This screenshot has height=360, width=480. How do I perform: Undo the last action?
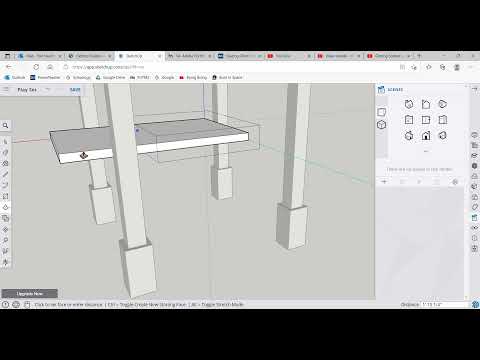[48, 89]
